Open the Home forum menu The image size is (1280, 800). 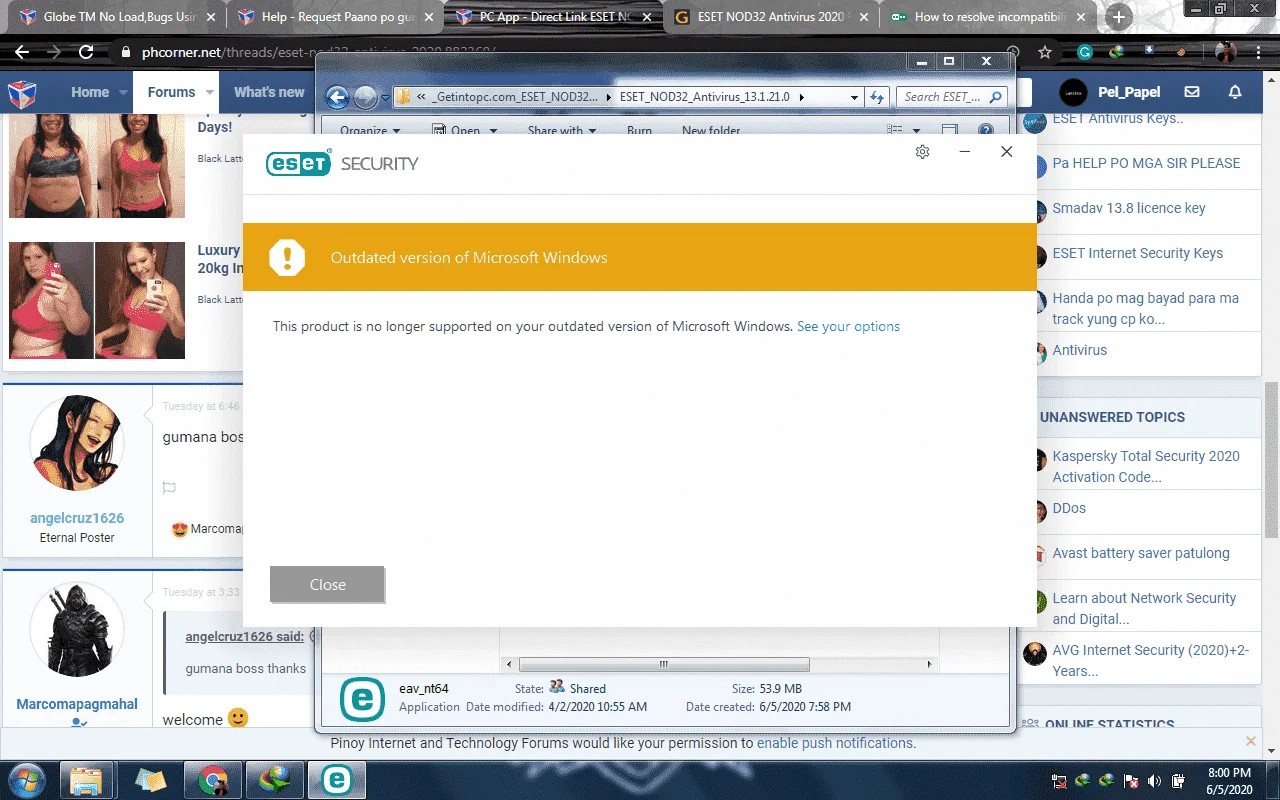tap(90, 92)
